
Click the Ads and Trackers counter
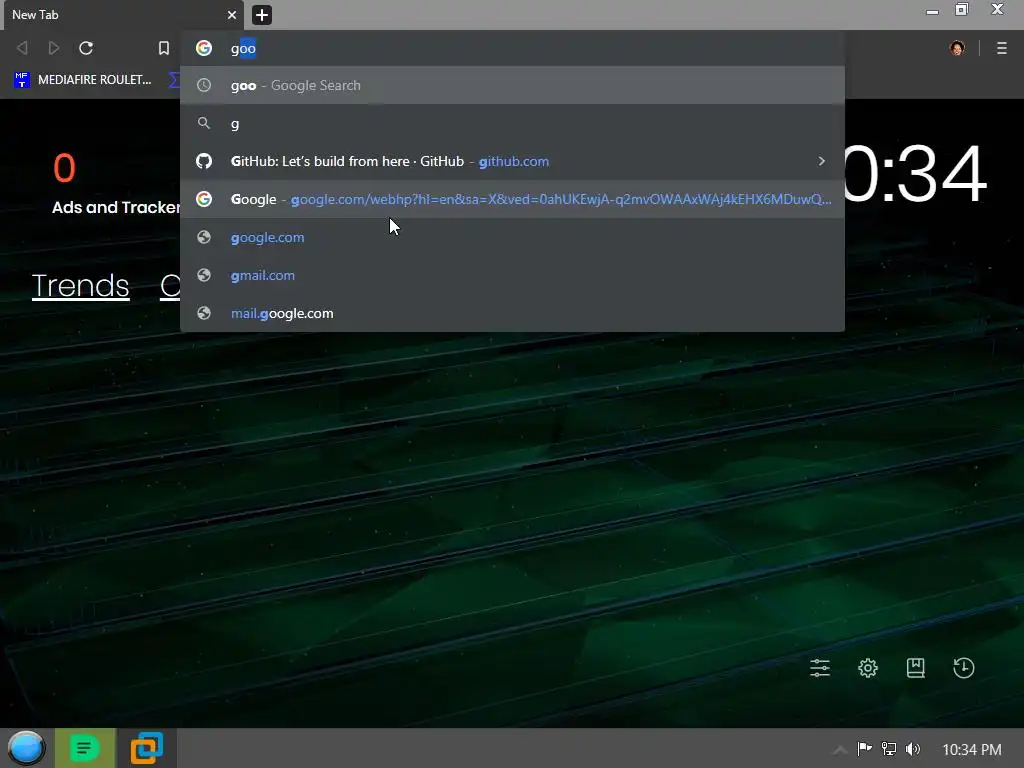tap(116, 183)
